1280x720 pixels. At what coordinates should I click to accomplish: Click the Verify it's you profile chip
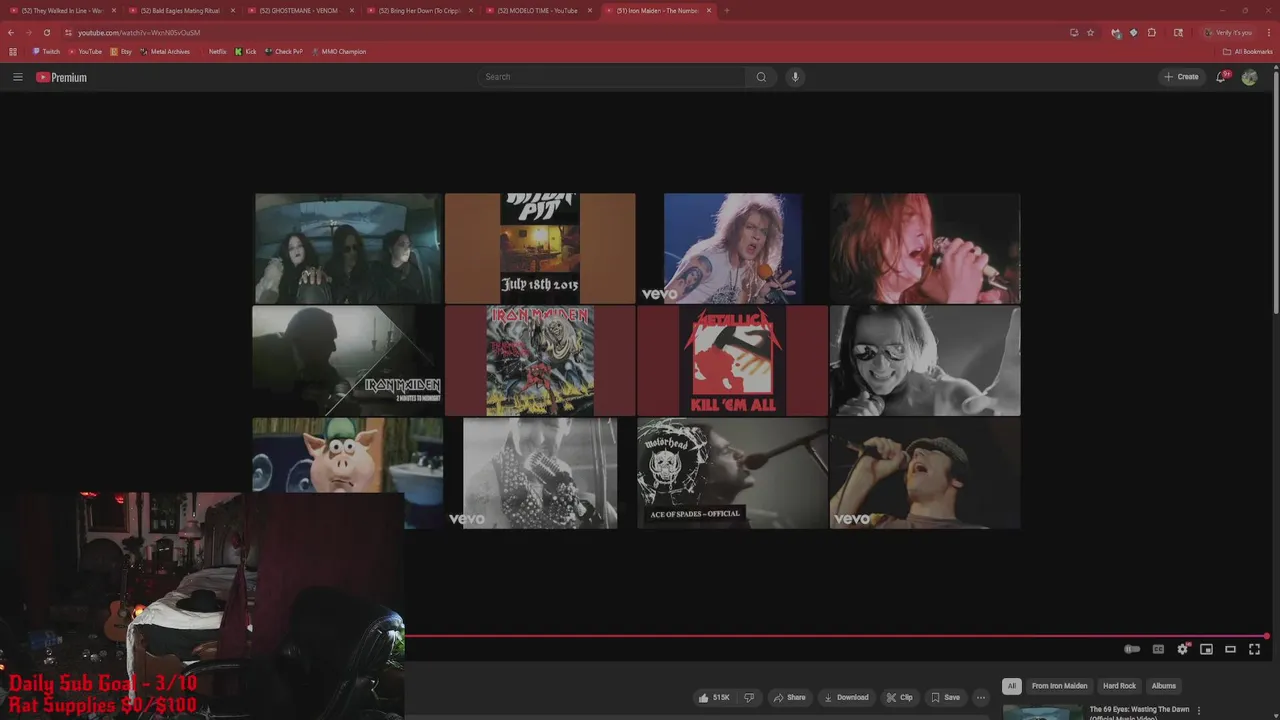(x=1229, y=32)
